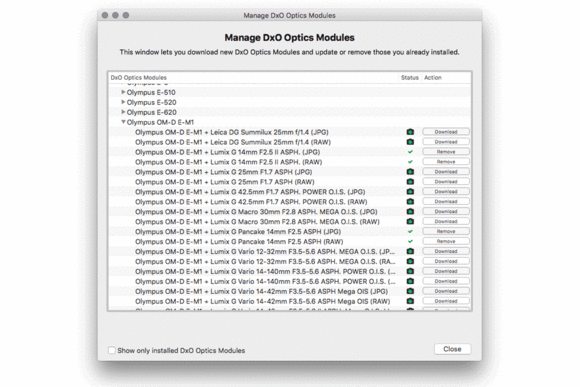The width and height of the screenshot is (580, 387).
Task: Click status icon for Lumix 42.5mm F1.7 (JPG)
Action: coord(410,192)
